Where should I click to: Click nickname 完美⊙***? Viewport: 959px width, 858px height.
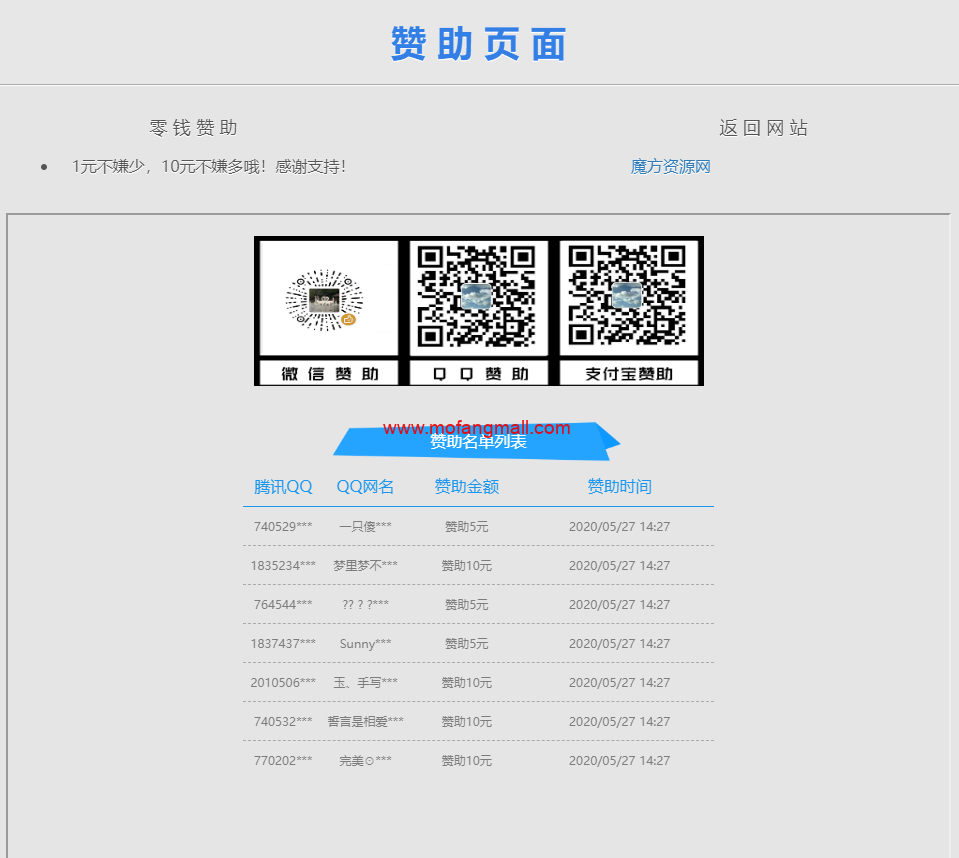pos(365,761)
